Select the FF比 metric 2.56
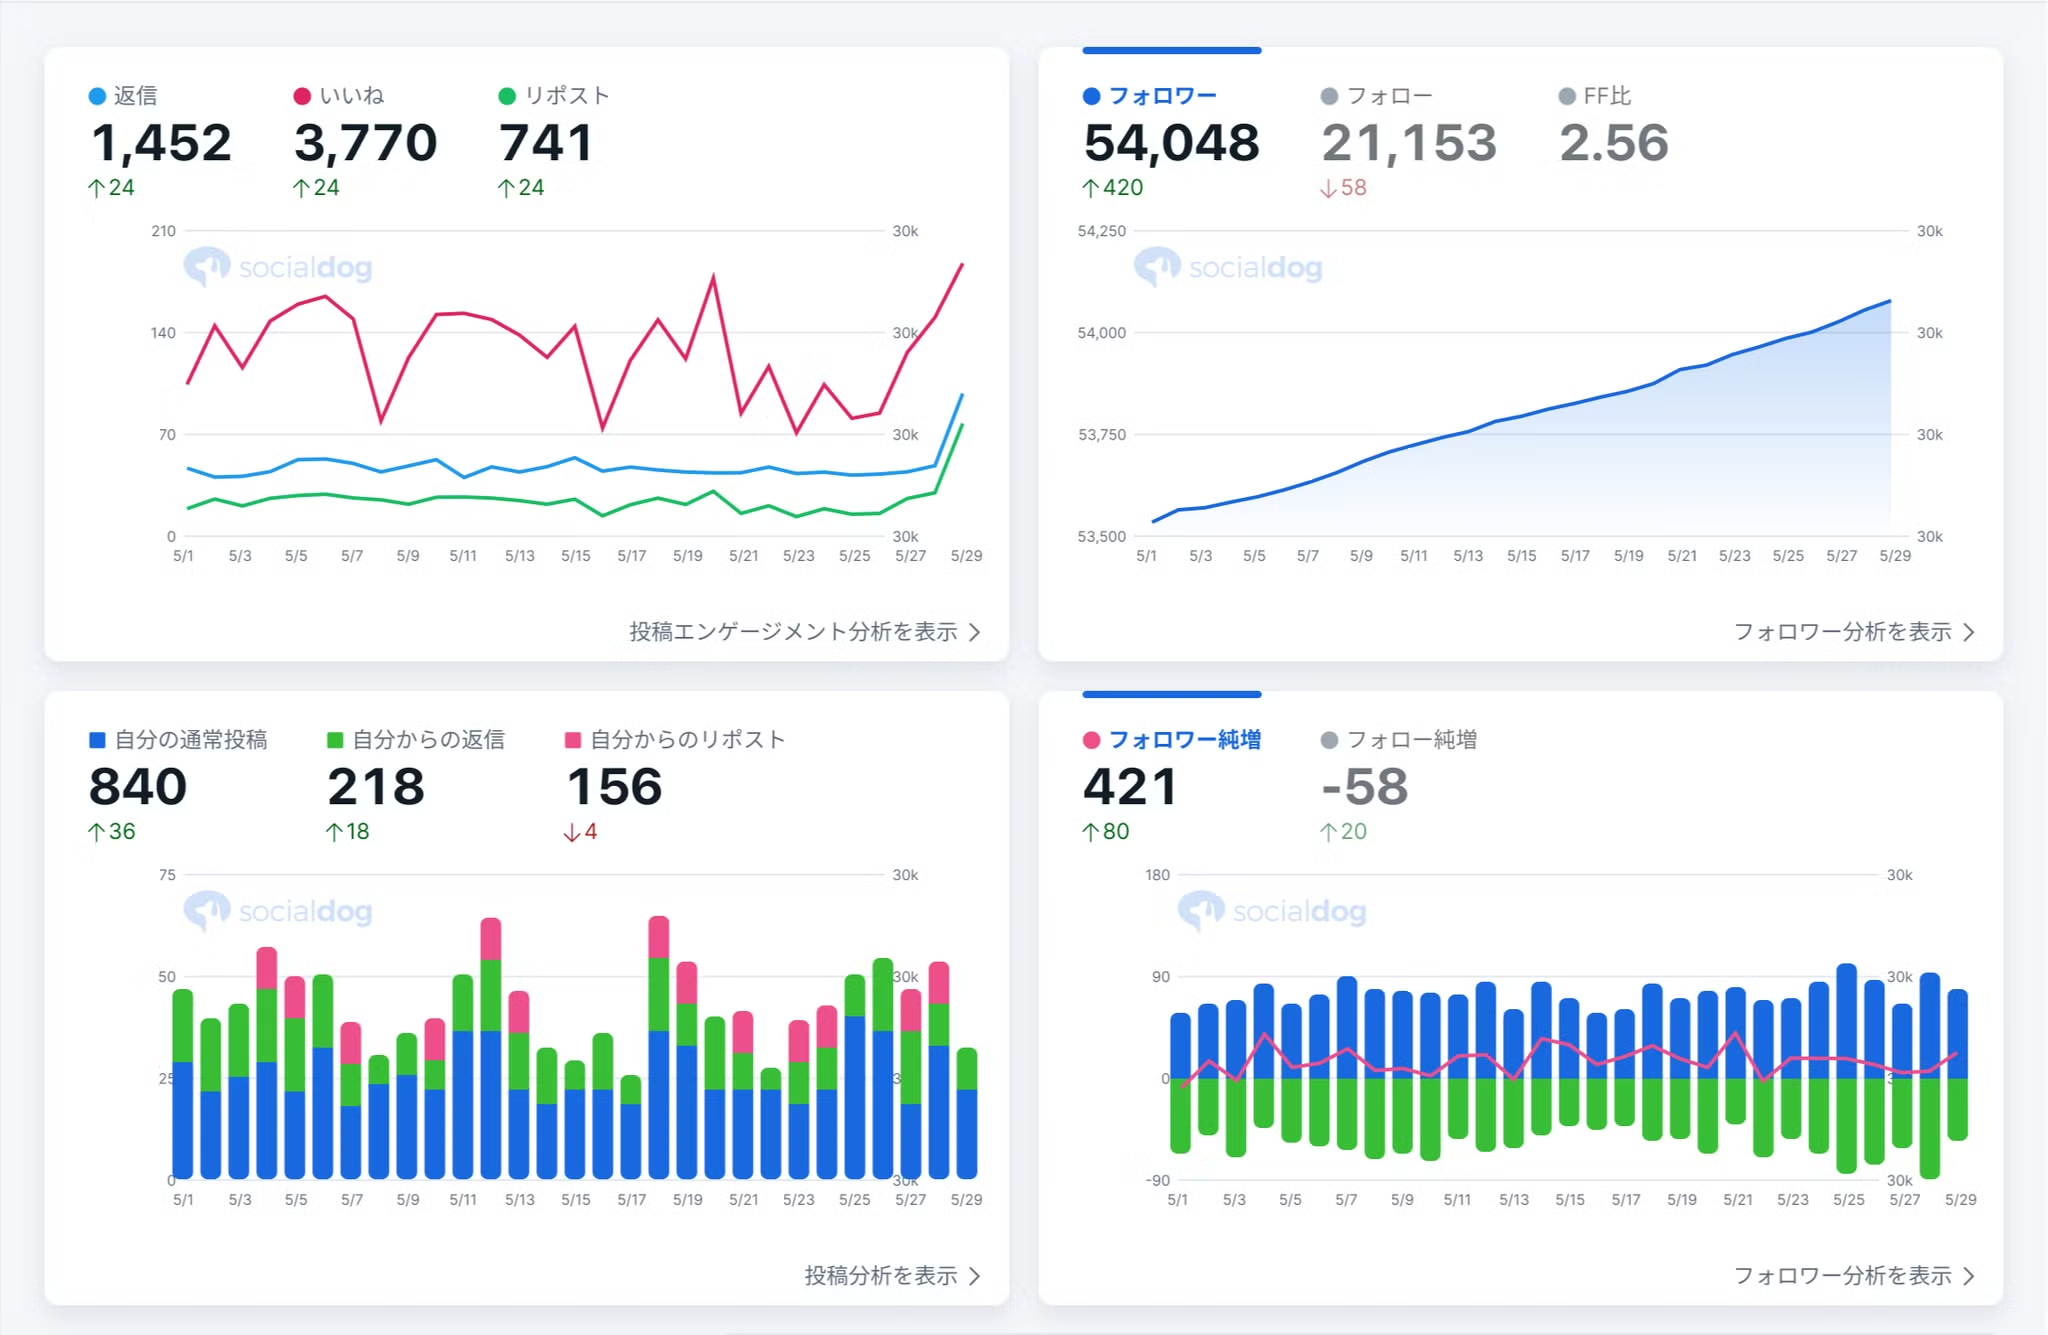The height and width of the screenshot is (1335, 2048). [x=1614, y=143]
